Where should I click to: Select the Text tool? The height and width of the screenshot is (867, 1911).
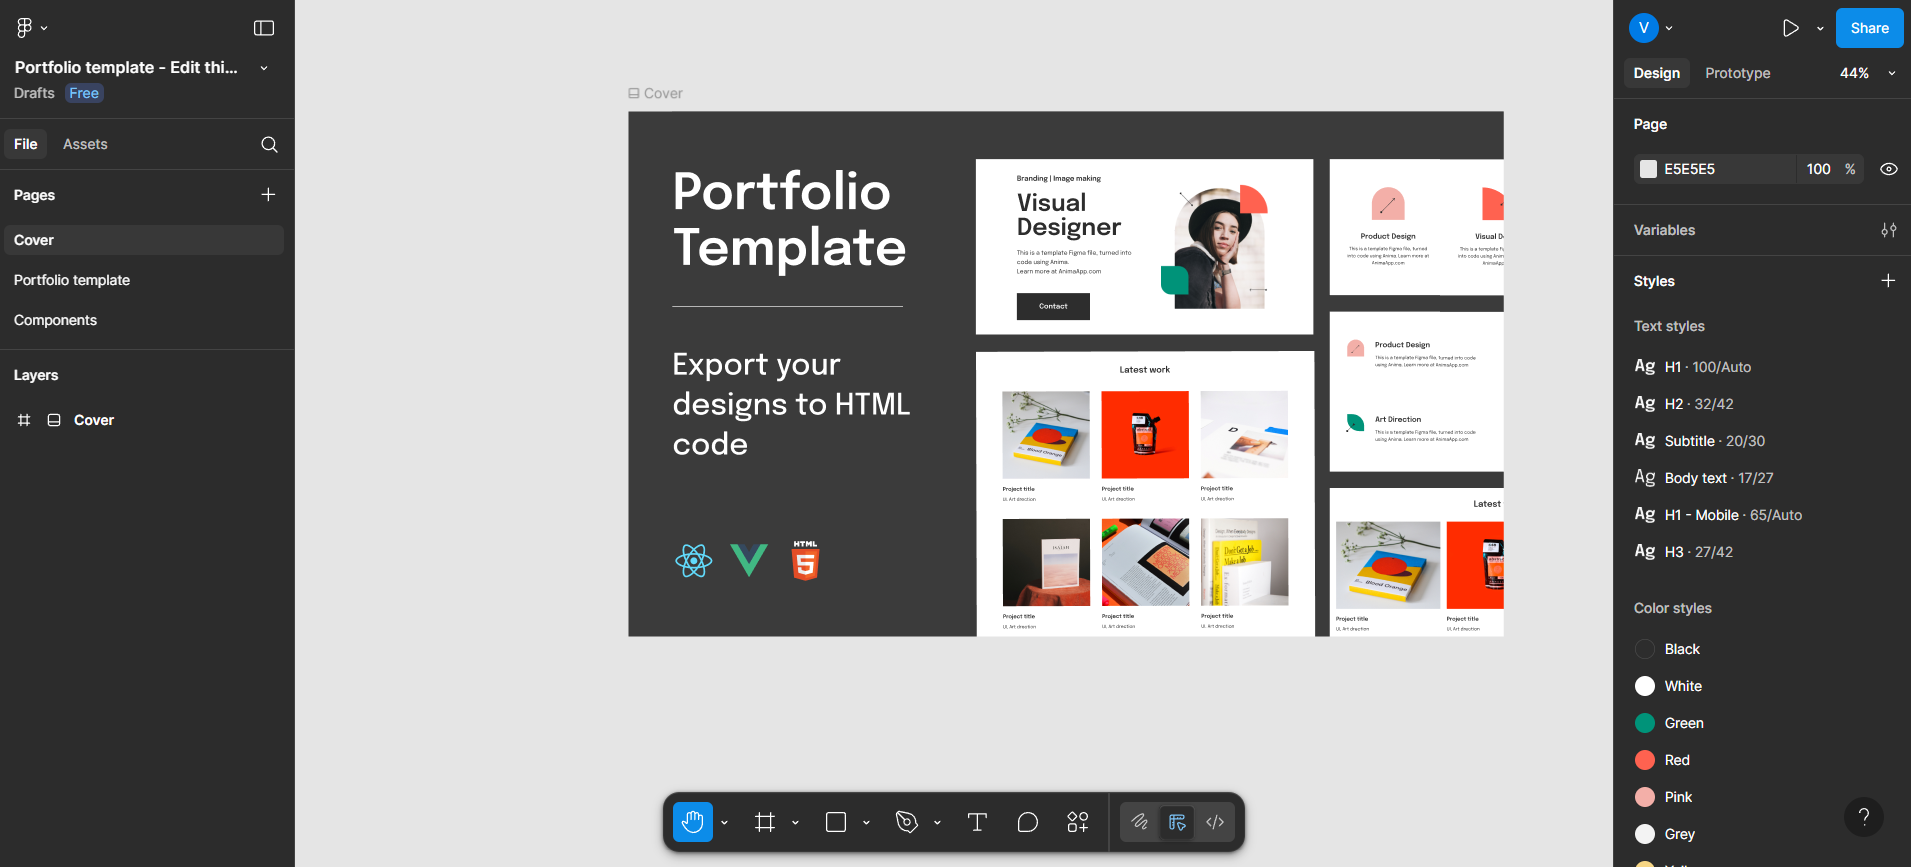977,822
